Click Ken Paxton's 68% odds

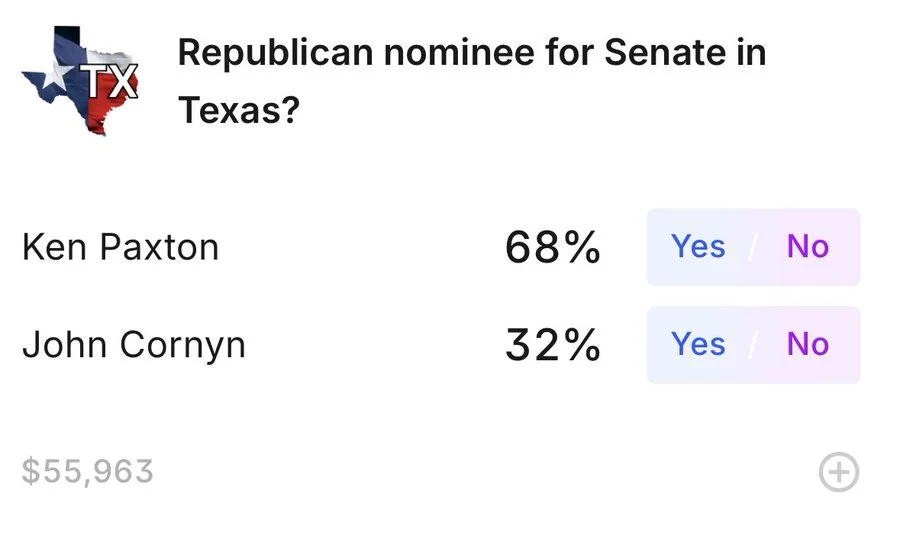coord(552,247)
